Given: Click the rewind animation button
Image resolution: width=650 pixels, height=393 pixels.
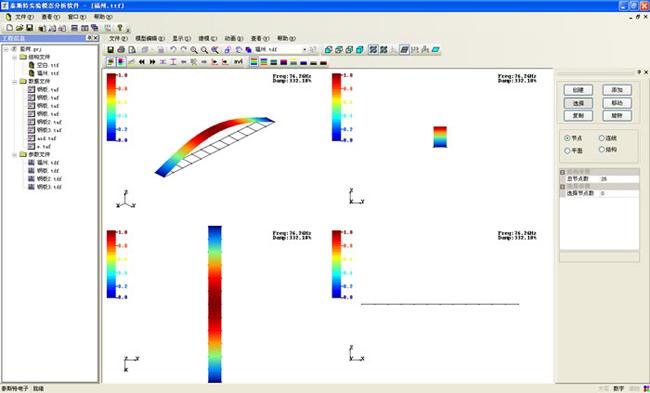Looking at the screenshot, I should [142, 62].
